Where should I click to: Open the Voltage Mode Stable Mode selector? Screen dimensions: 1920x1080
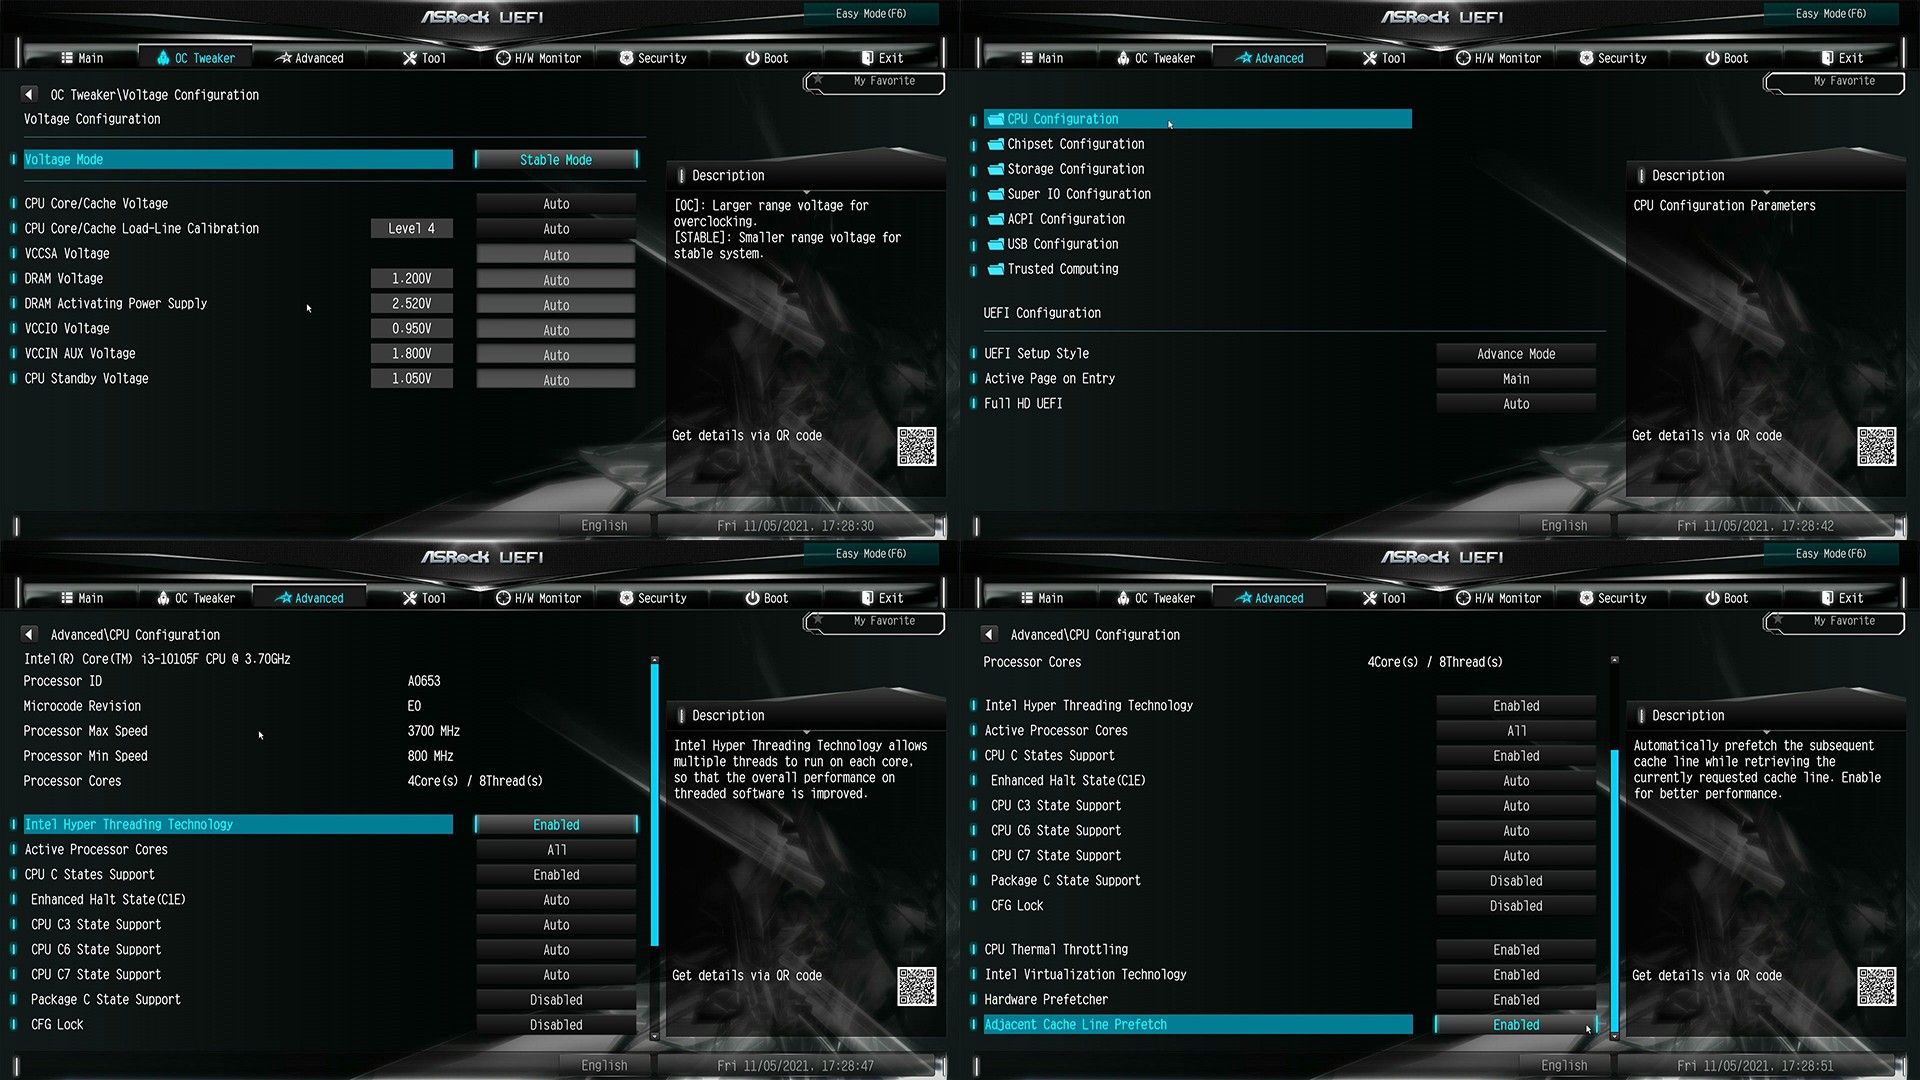point(556,160)
